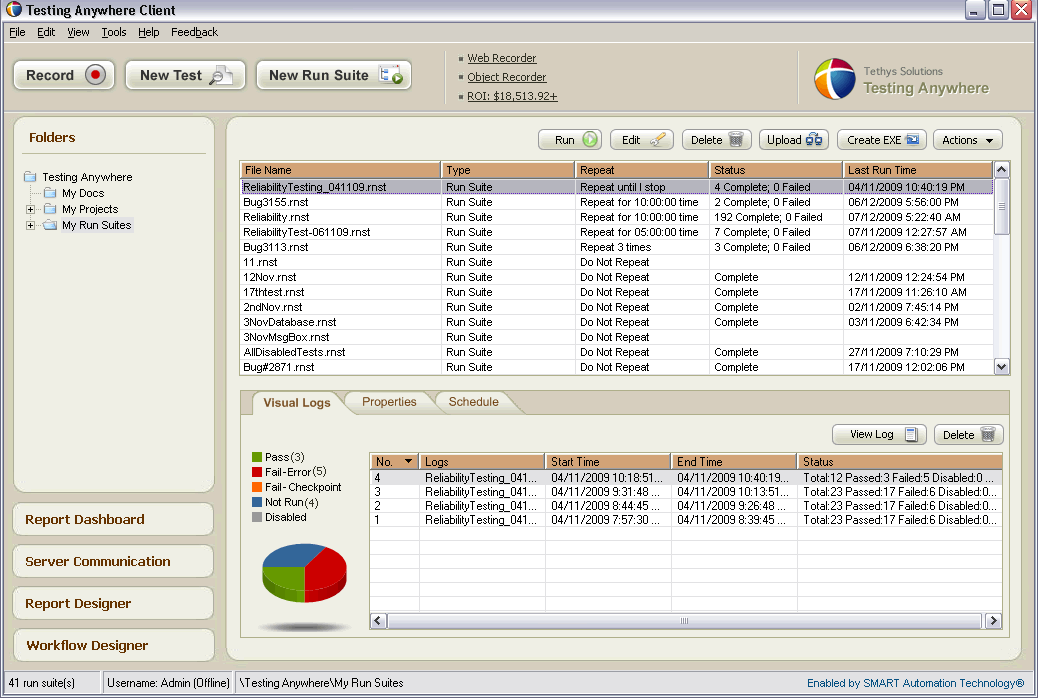Expand the My Run Suites folder node
This screenshot has height=698, width=1038.
point(31,225)
